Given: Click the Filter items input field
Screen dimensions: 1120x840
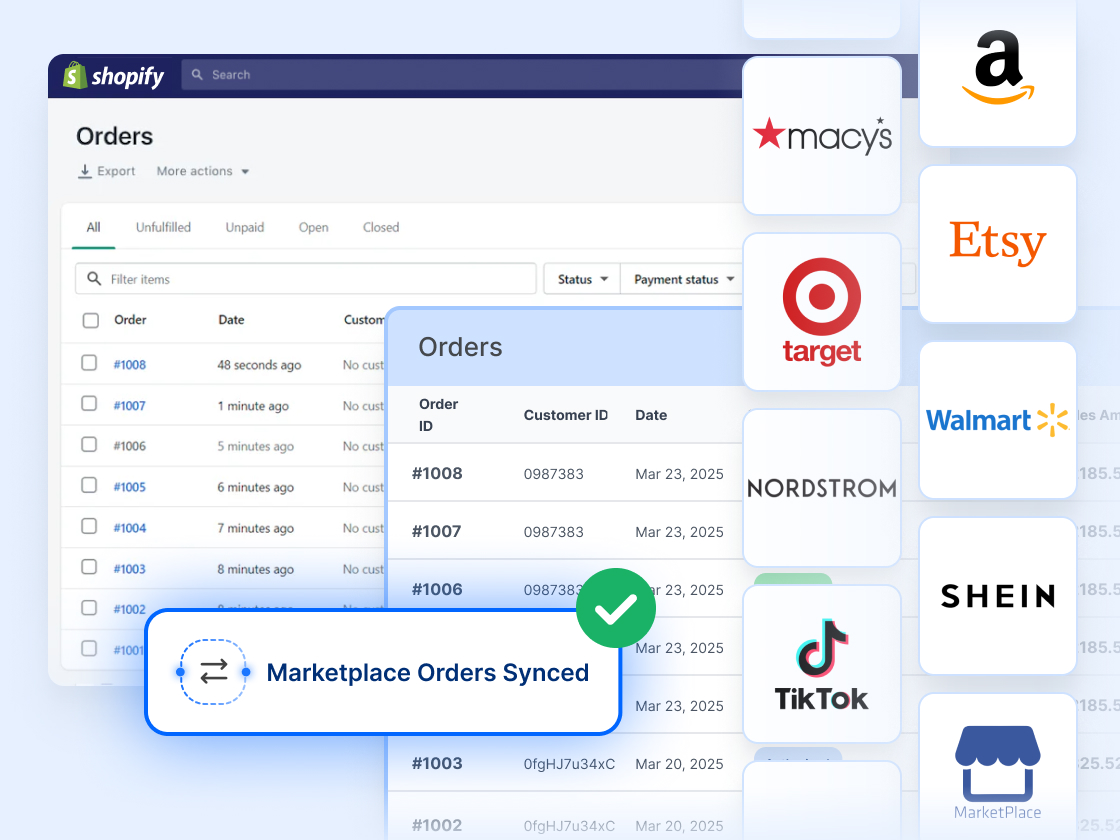Looking at the screenshot, I should pos(306,279).
